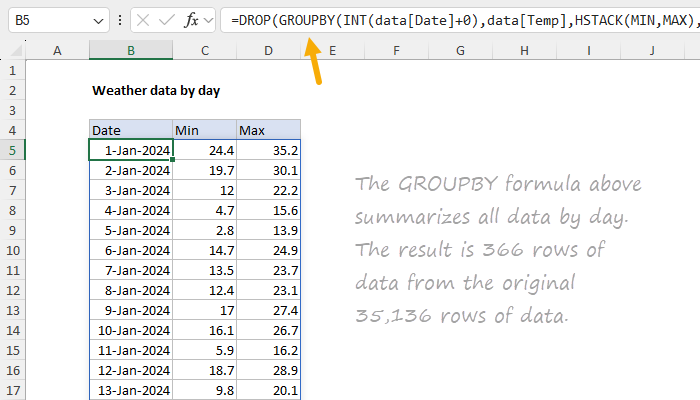Click Min value 9.8
This screenshot has width=700, height=400.
pyautogui.click(x=204, y=390)
